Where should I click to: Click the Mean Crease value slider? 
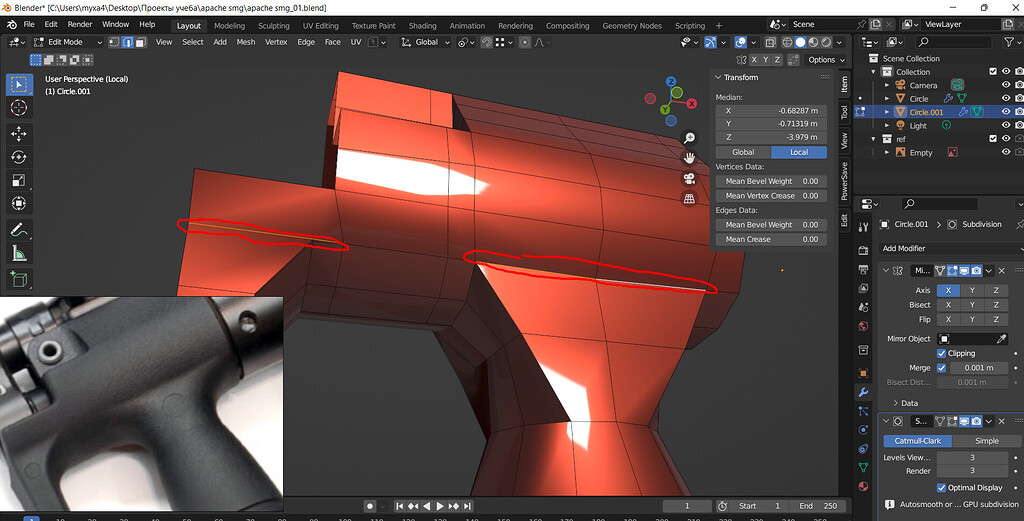771,240
